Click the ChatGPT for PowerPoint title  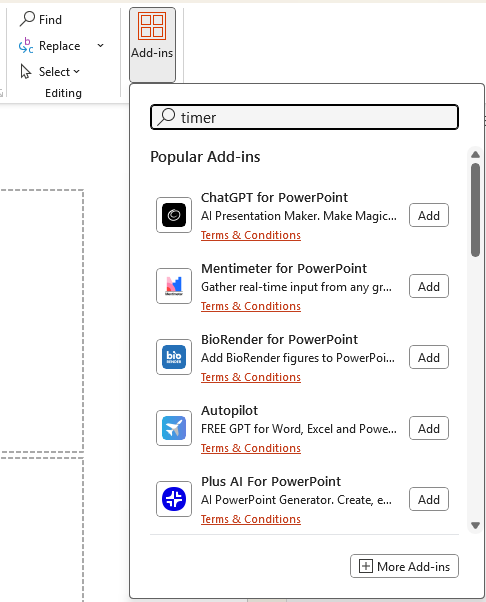tap(274, 198)
